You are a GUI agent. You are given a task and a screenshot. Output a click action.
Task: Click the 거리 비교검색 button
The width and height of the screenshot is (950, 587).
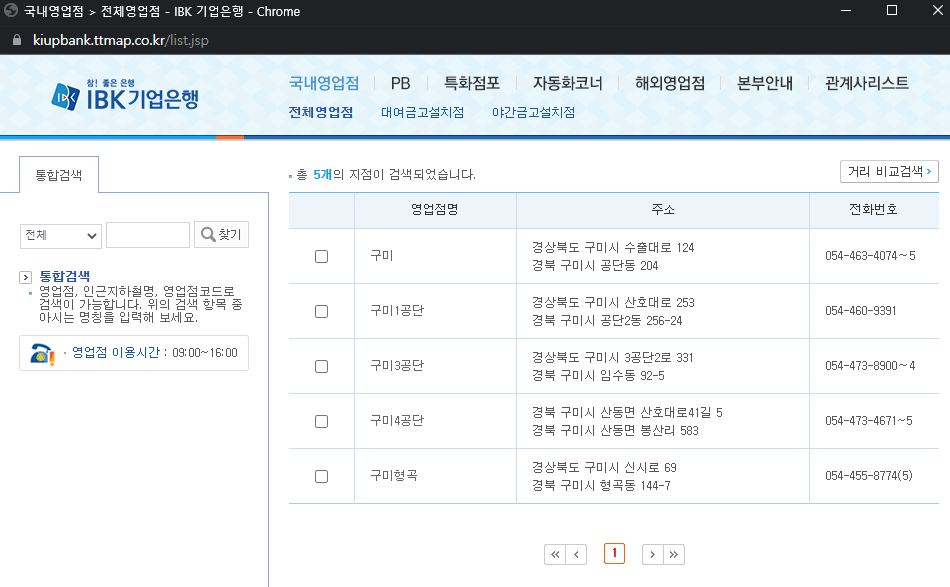point(888,172)
